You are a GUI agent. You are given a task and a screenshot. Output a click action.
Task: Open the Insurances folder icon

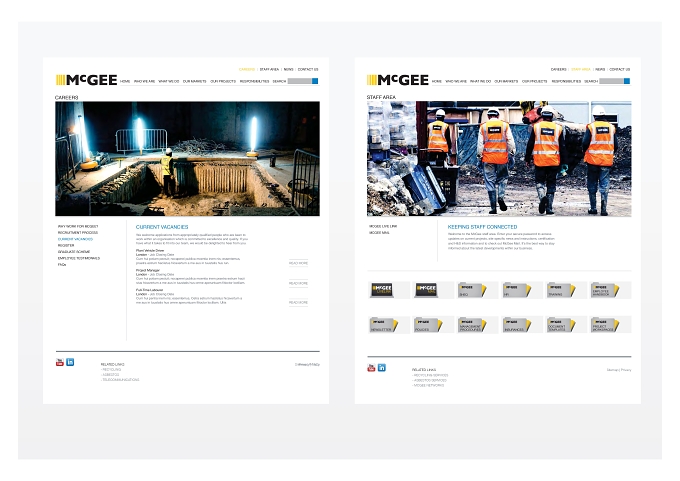[x=517, y=325]
